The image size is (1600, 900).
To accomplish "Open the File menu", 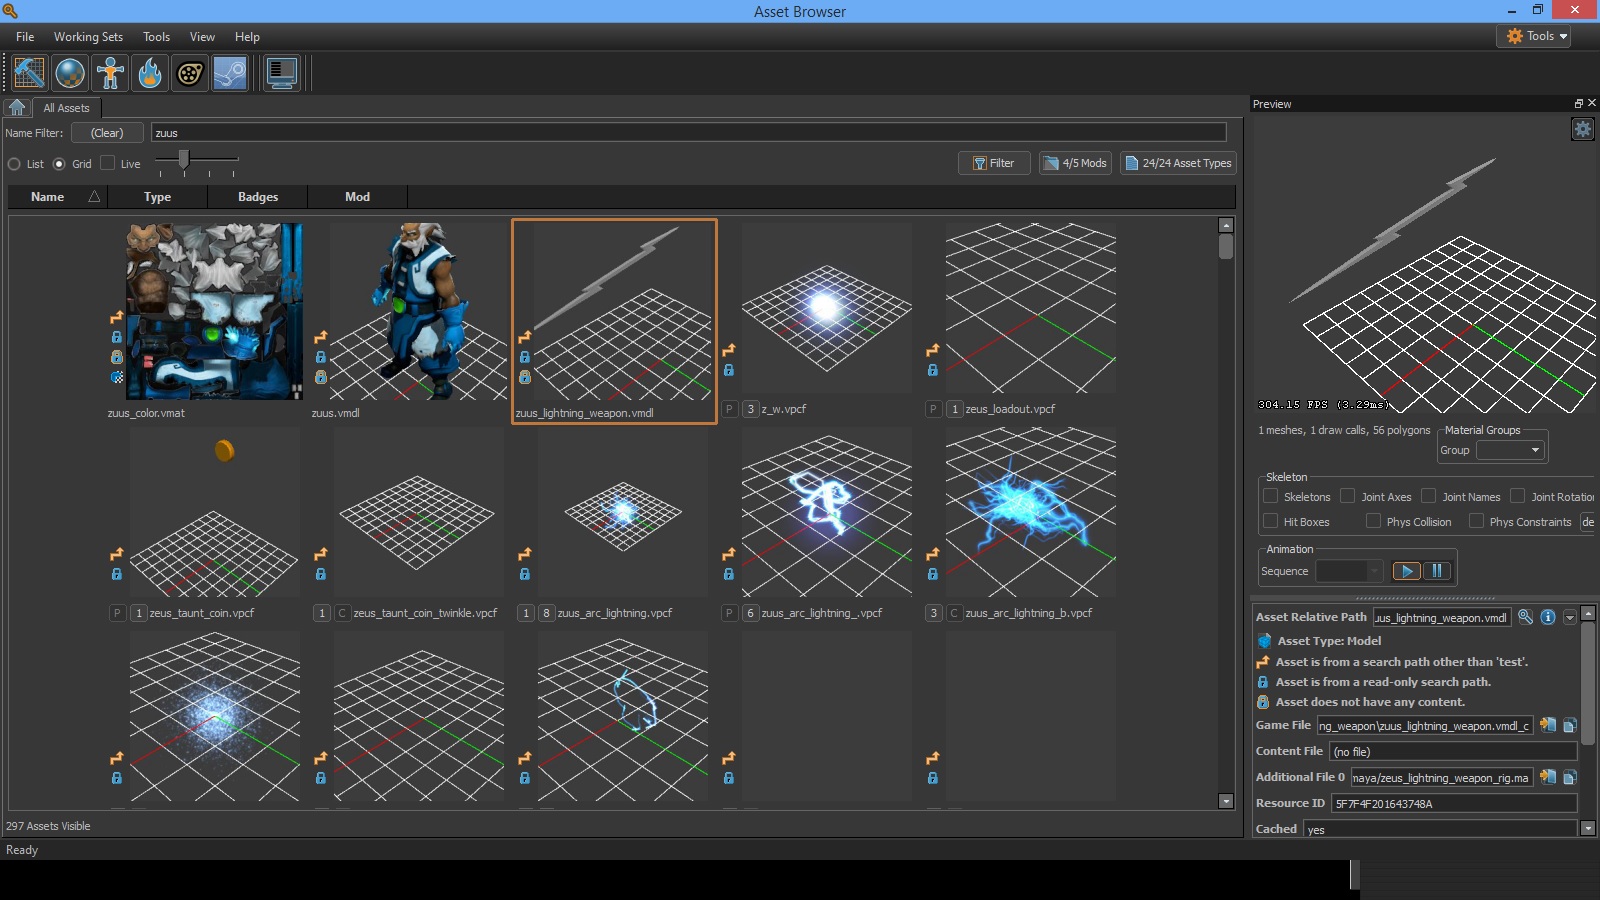I will (x=25, y=37).
